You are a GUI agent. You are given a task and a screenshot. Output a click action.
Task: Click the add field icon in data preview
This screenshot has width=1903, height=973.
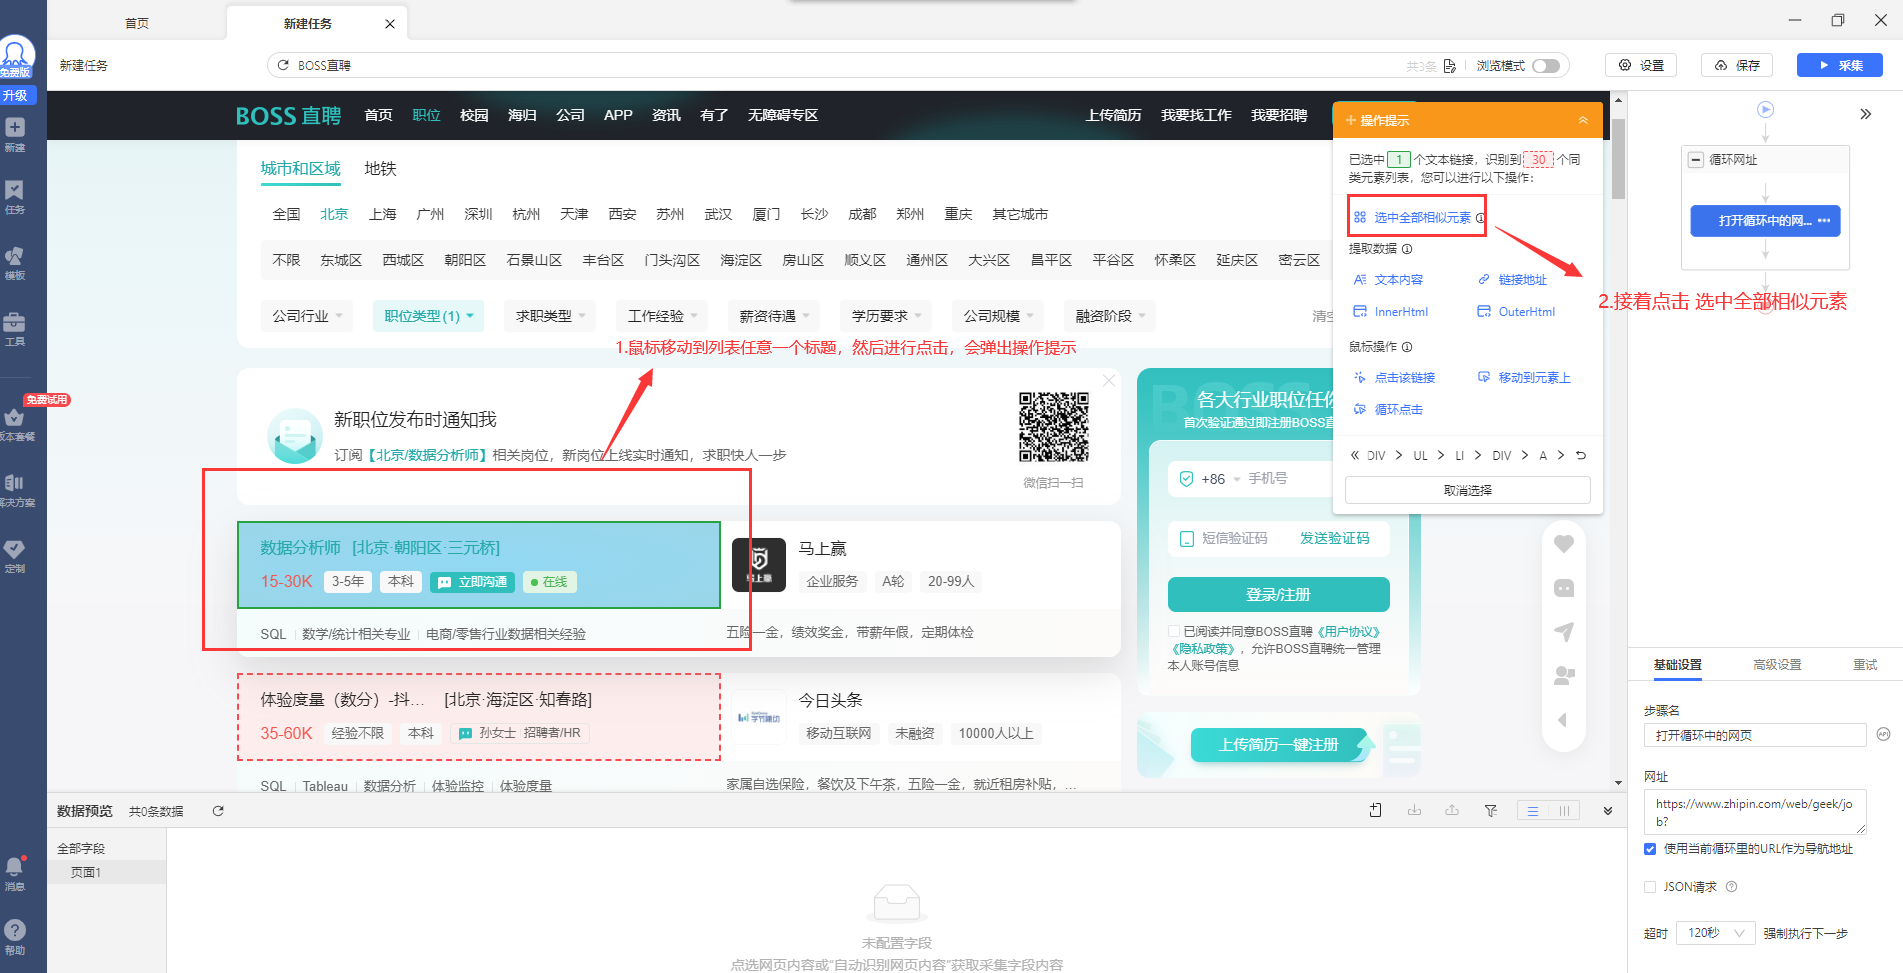click(1376, 811)
